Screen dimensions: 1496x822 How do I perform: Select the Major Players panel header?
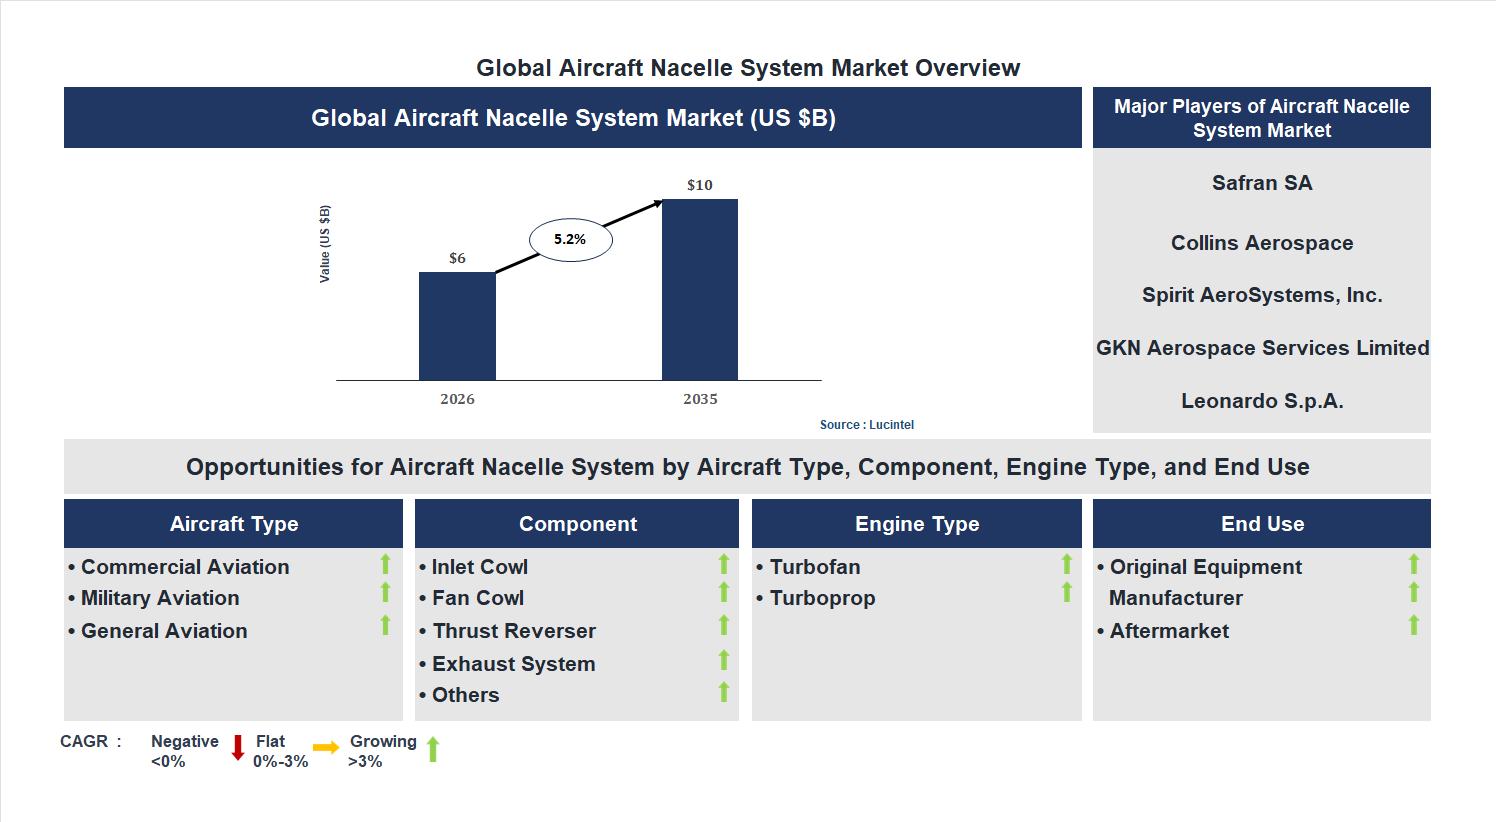click(1261, 117)
